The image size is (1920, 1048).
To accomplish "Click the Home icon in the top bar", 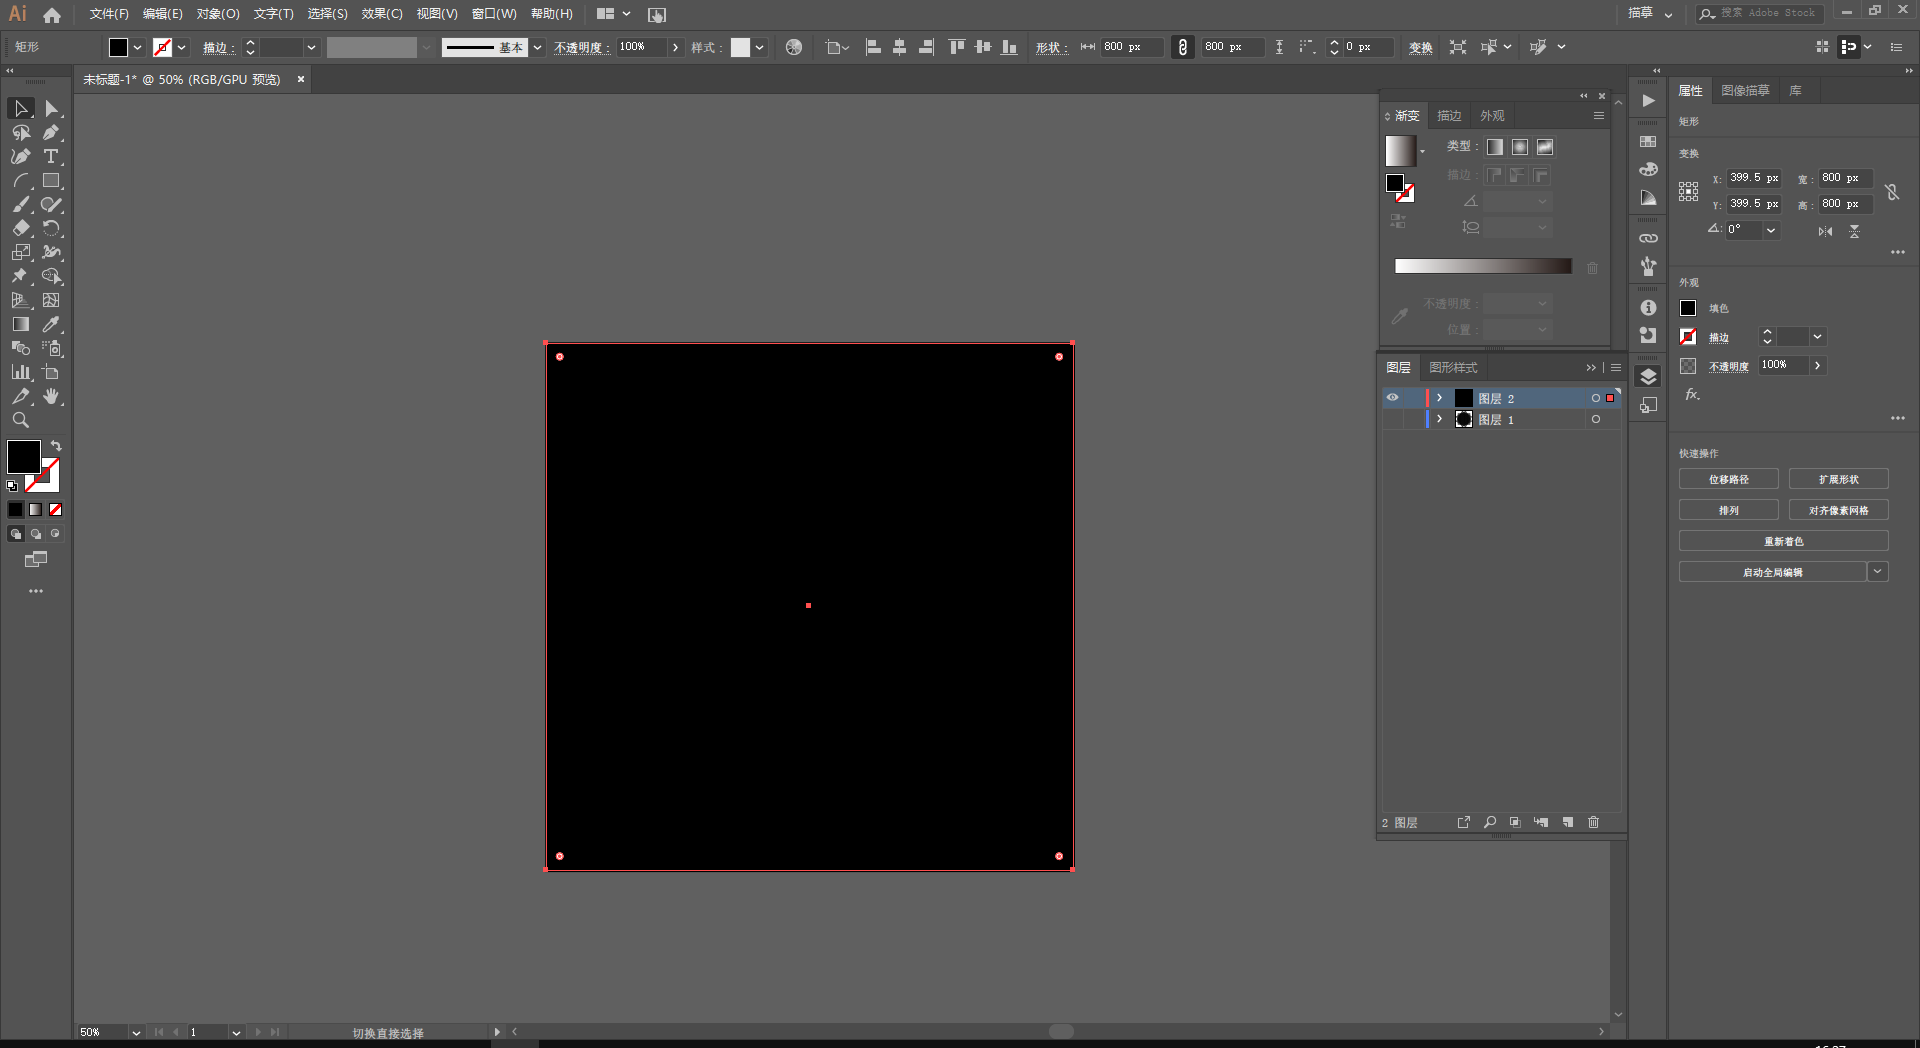I will tap(52, 14).
